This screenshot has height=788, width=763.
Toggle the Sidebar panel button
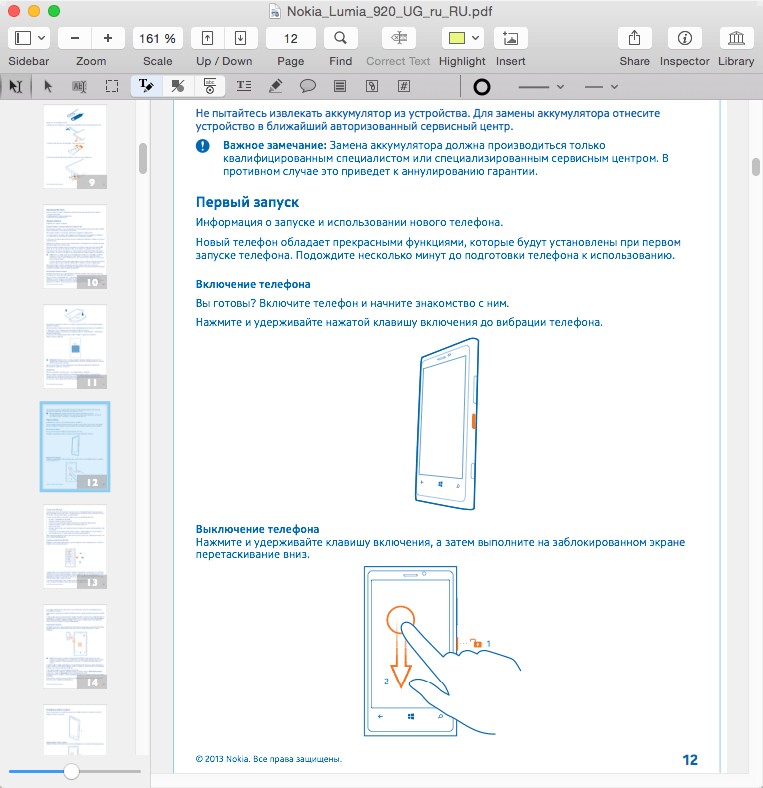23,38
